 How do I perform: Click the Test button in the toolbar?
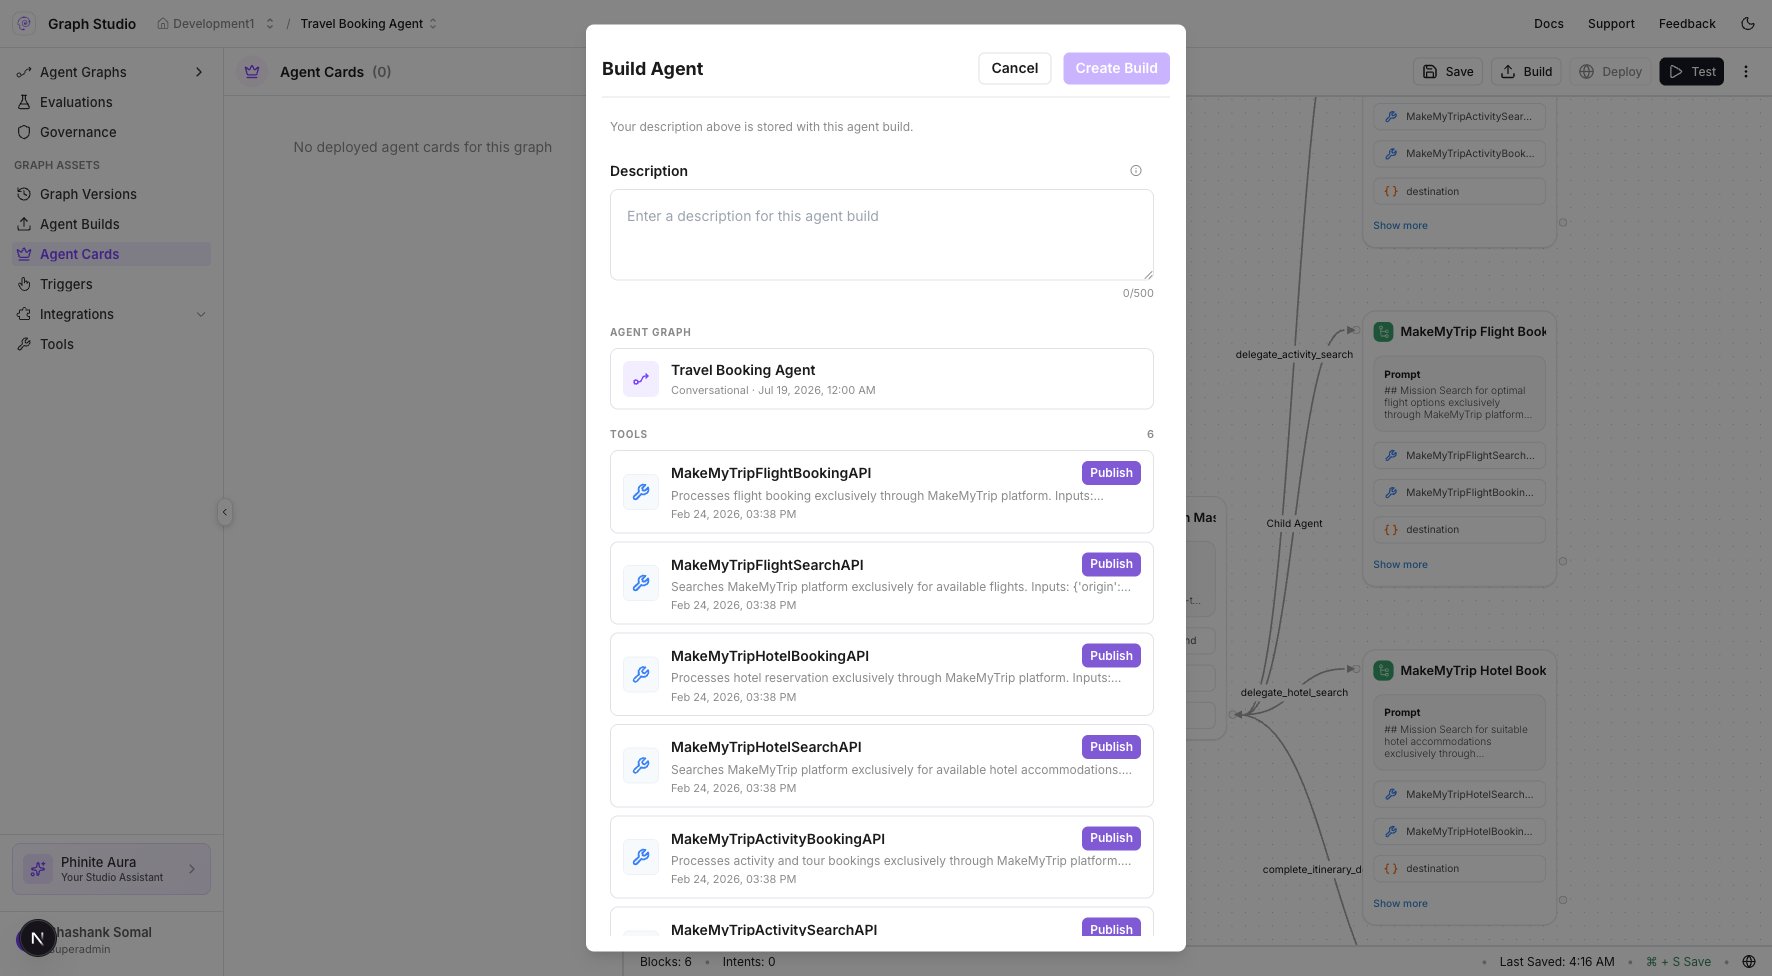point(1692,71)
